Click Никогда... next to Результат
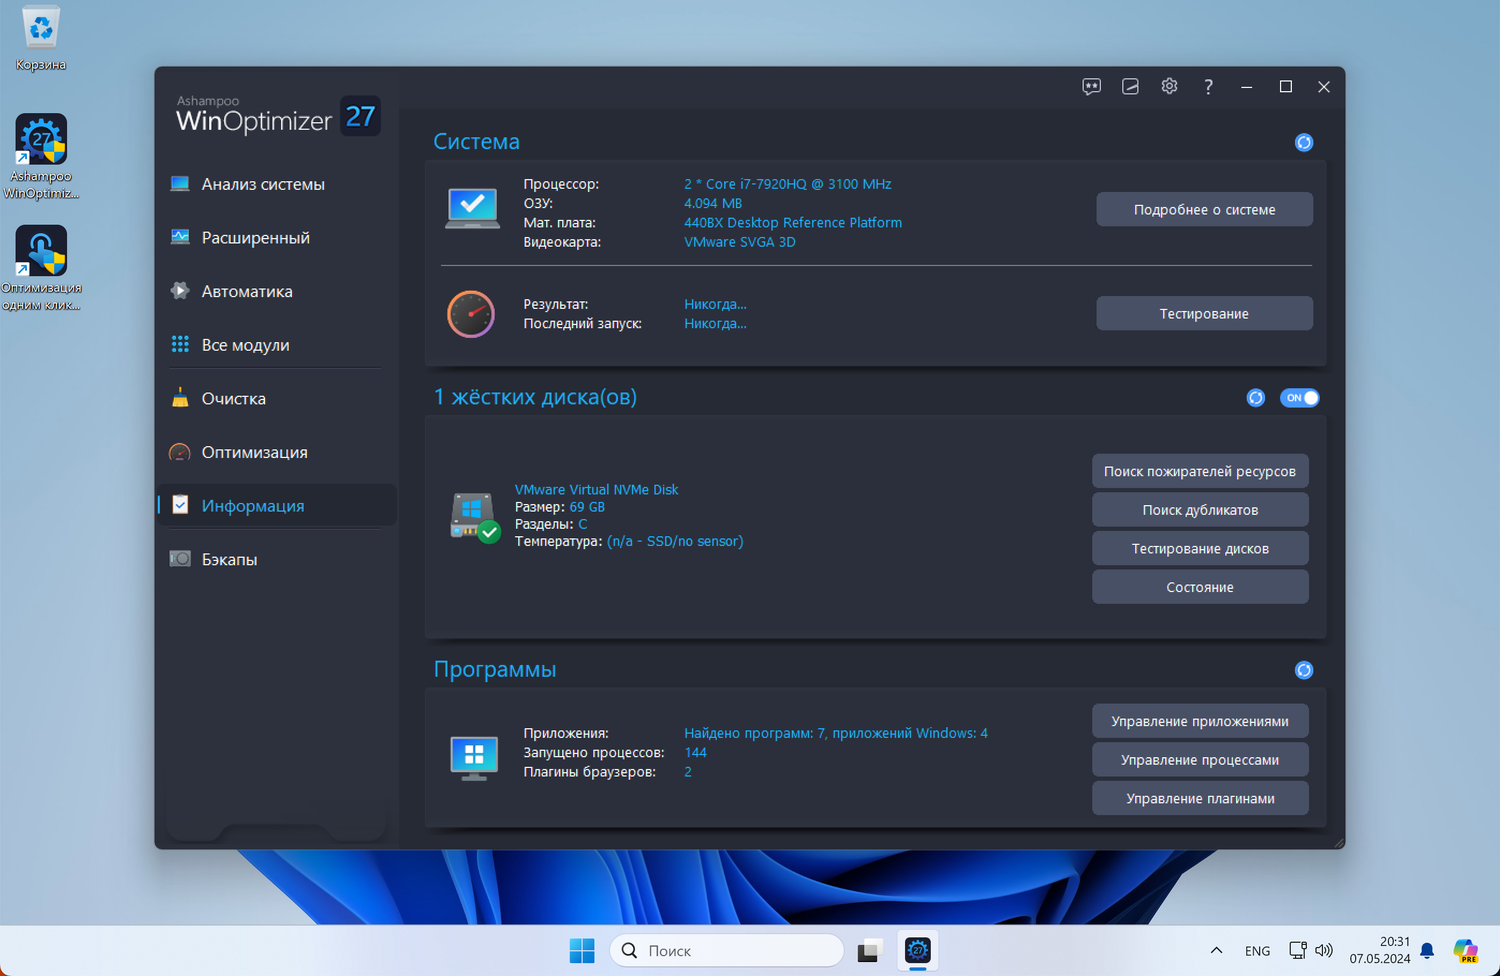The image size is (1500, 976). 715,304
